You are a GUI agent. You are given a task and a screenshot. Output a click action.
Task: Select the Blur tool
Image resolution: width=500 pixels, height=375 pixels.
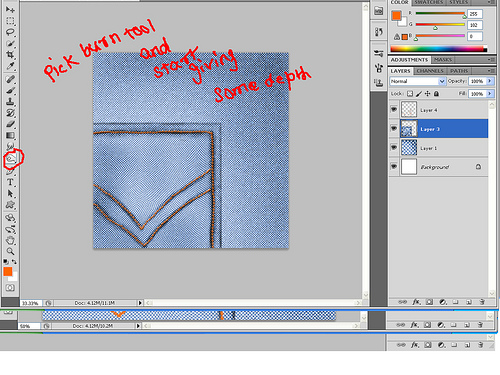click(x=10, y=146)
